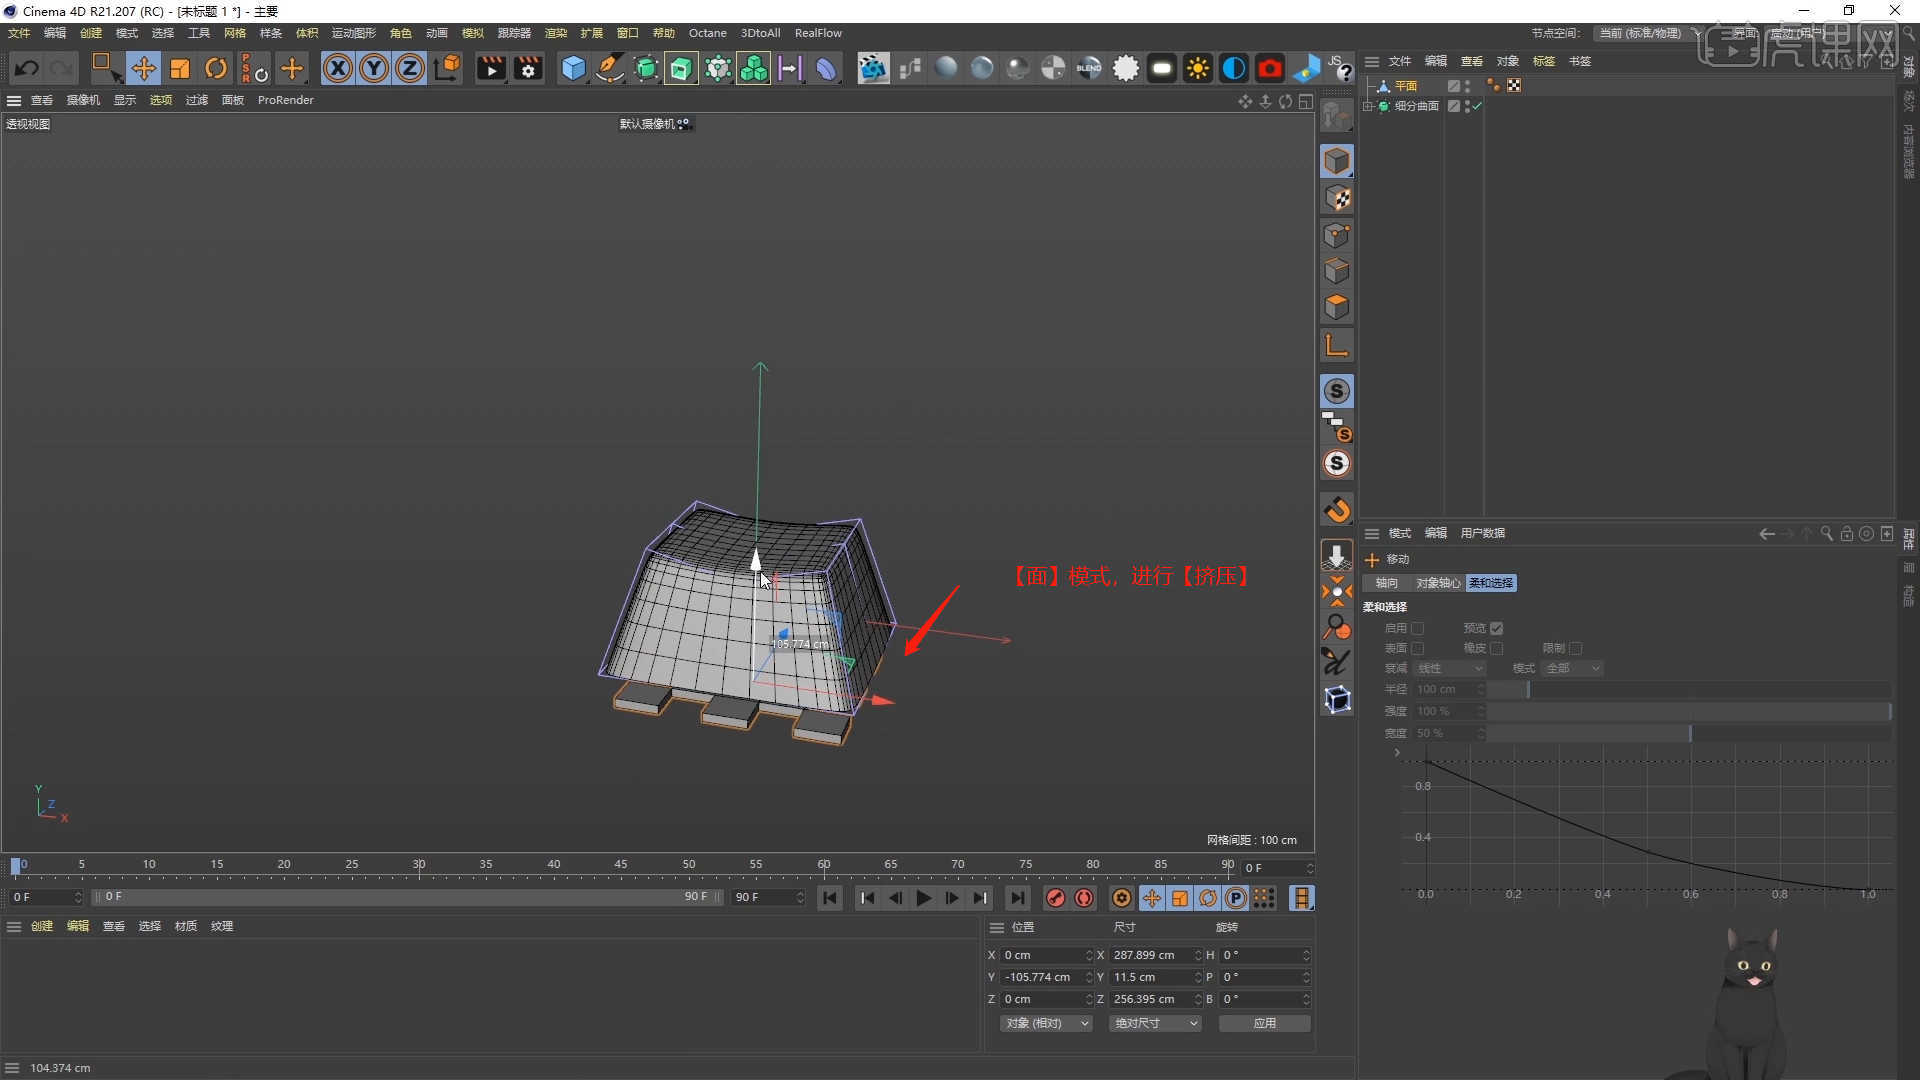Open the Octane menu
The width and height of the screenshot is (1920, 1080).
coord(708,33)
